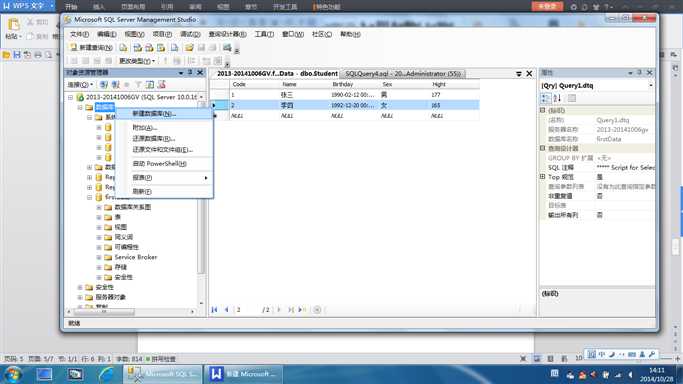Image resolution: width=683 pixels, height=384 pixels.
Task: Choose 附加(A)... from context menu
Action: click(x=165, y=128)
